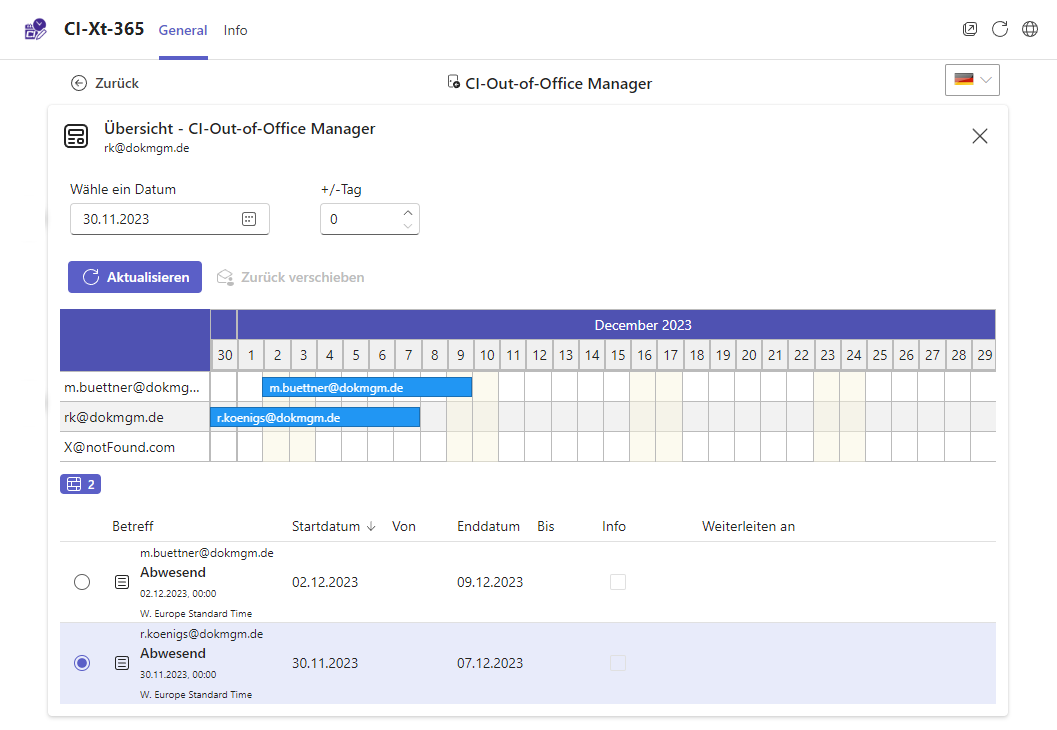
Task: Select the m.buettner@dokmgm.de radio button
Action: (82, 582)
